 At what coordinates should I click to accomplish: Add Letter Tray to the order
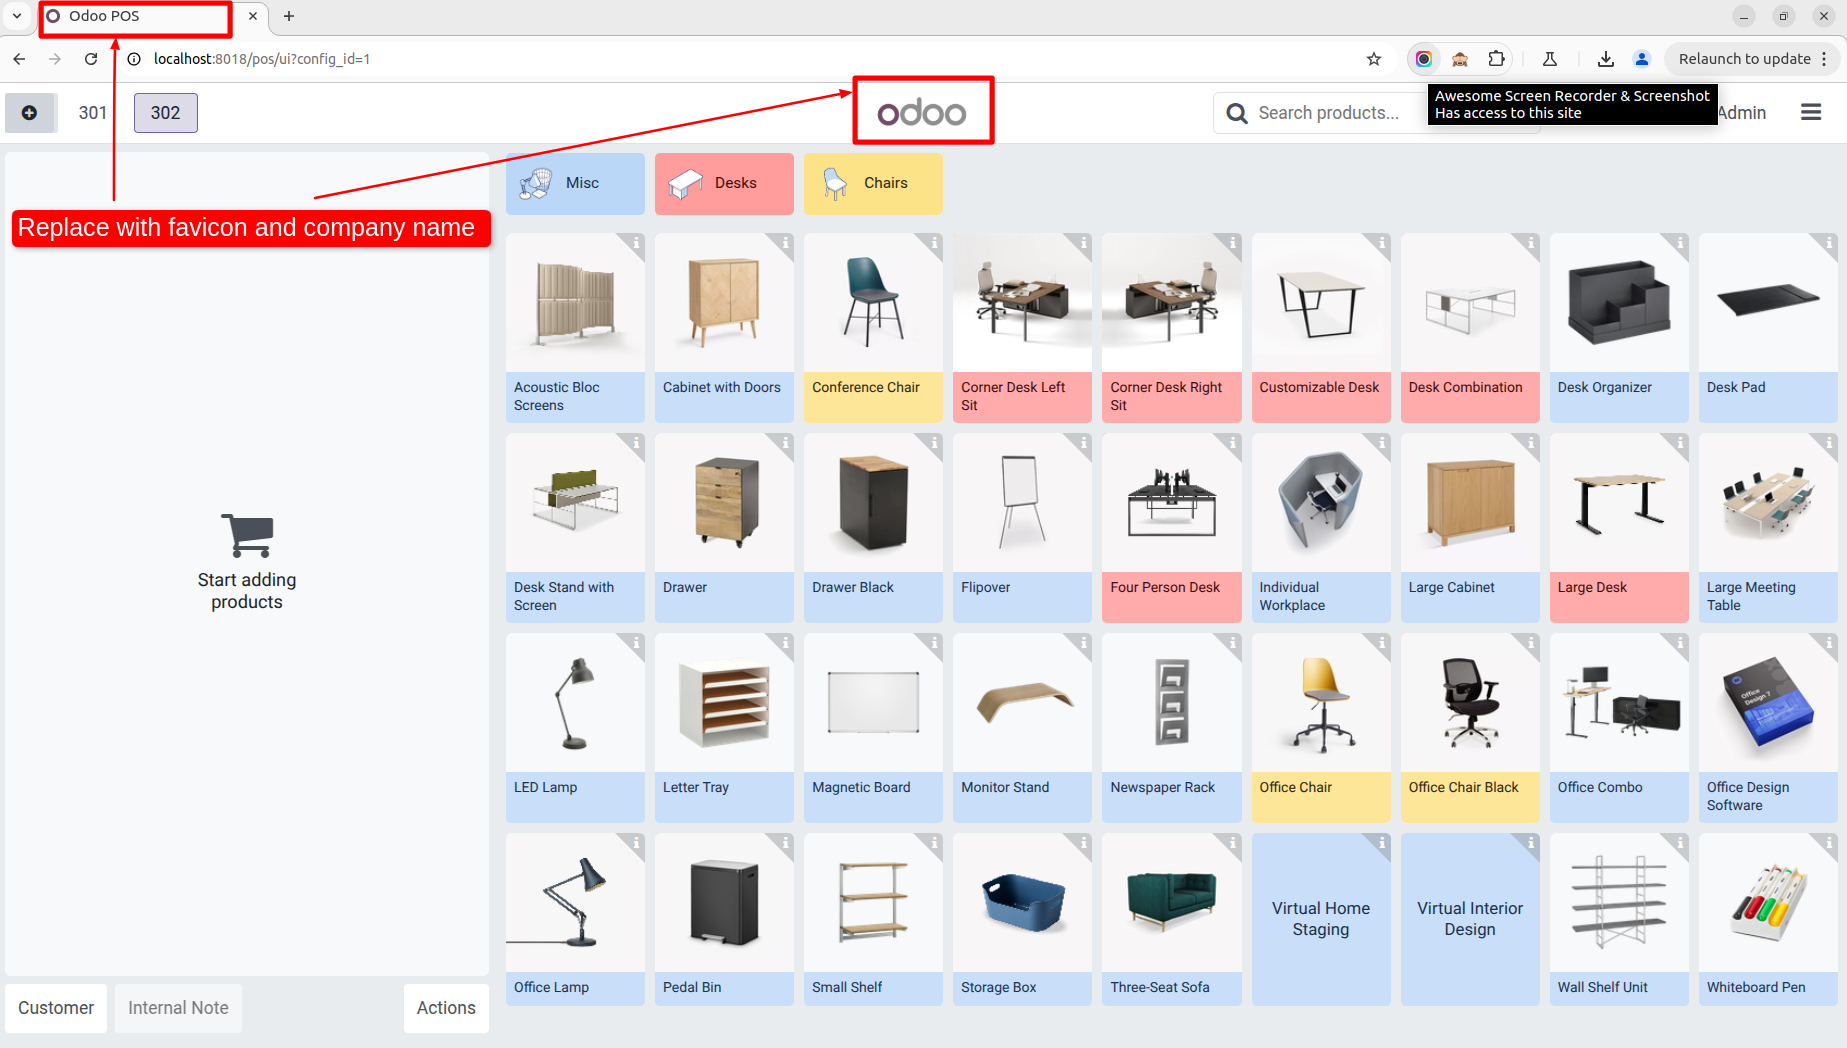(724, 728)
